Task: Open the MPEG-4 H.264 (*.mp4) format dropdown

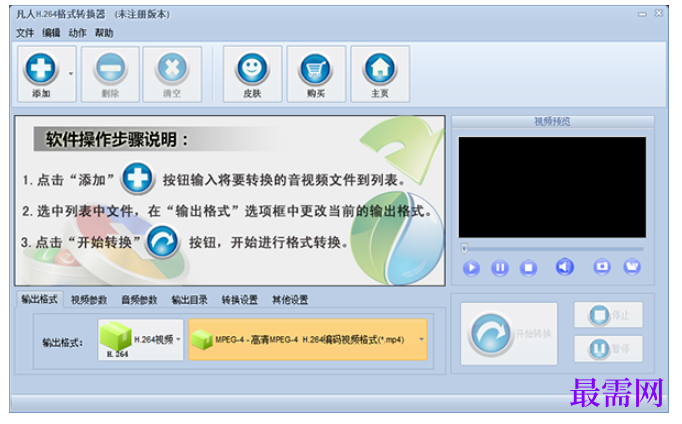Action: [x=421, y=340]
